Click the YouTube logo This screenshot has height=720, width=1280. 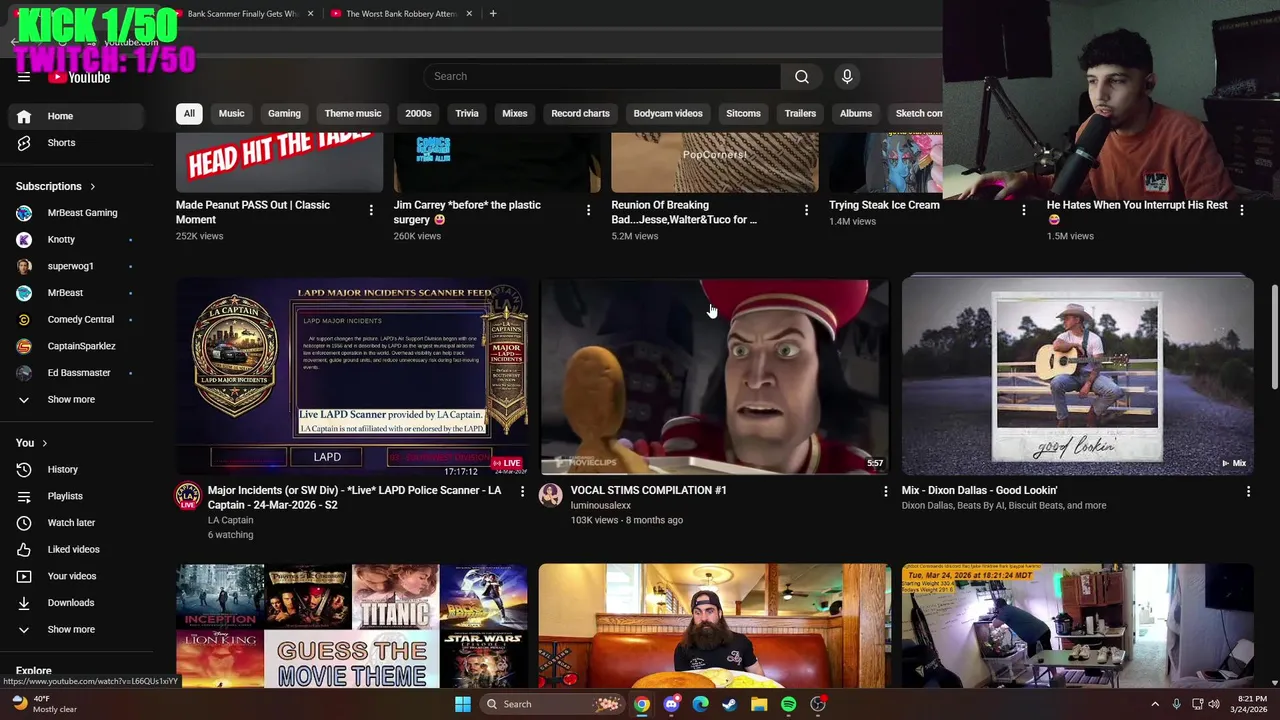[x=79, y=77]
